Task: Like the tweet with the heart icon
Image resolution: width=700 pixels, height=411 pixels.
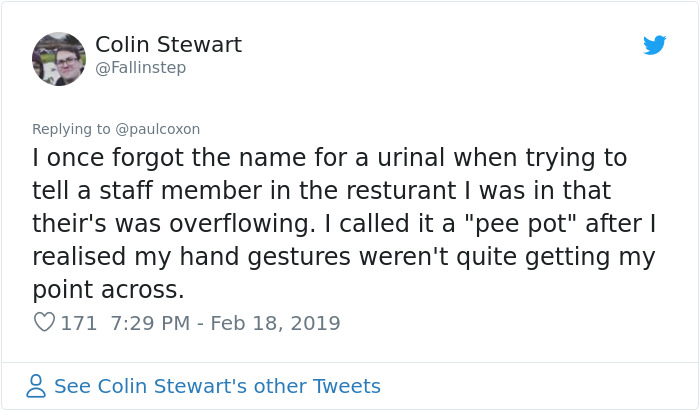Action: (44, 323)
